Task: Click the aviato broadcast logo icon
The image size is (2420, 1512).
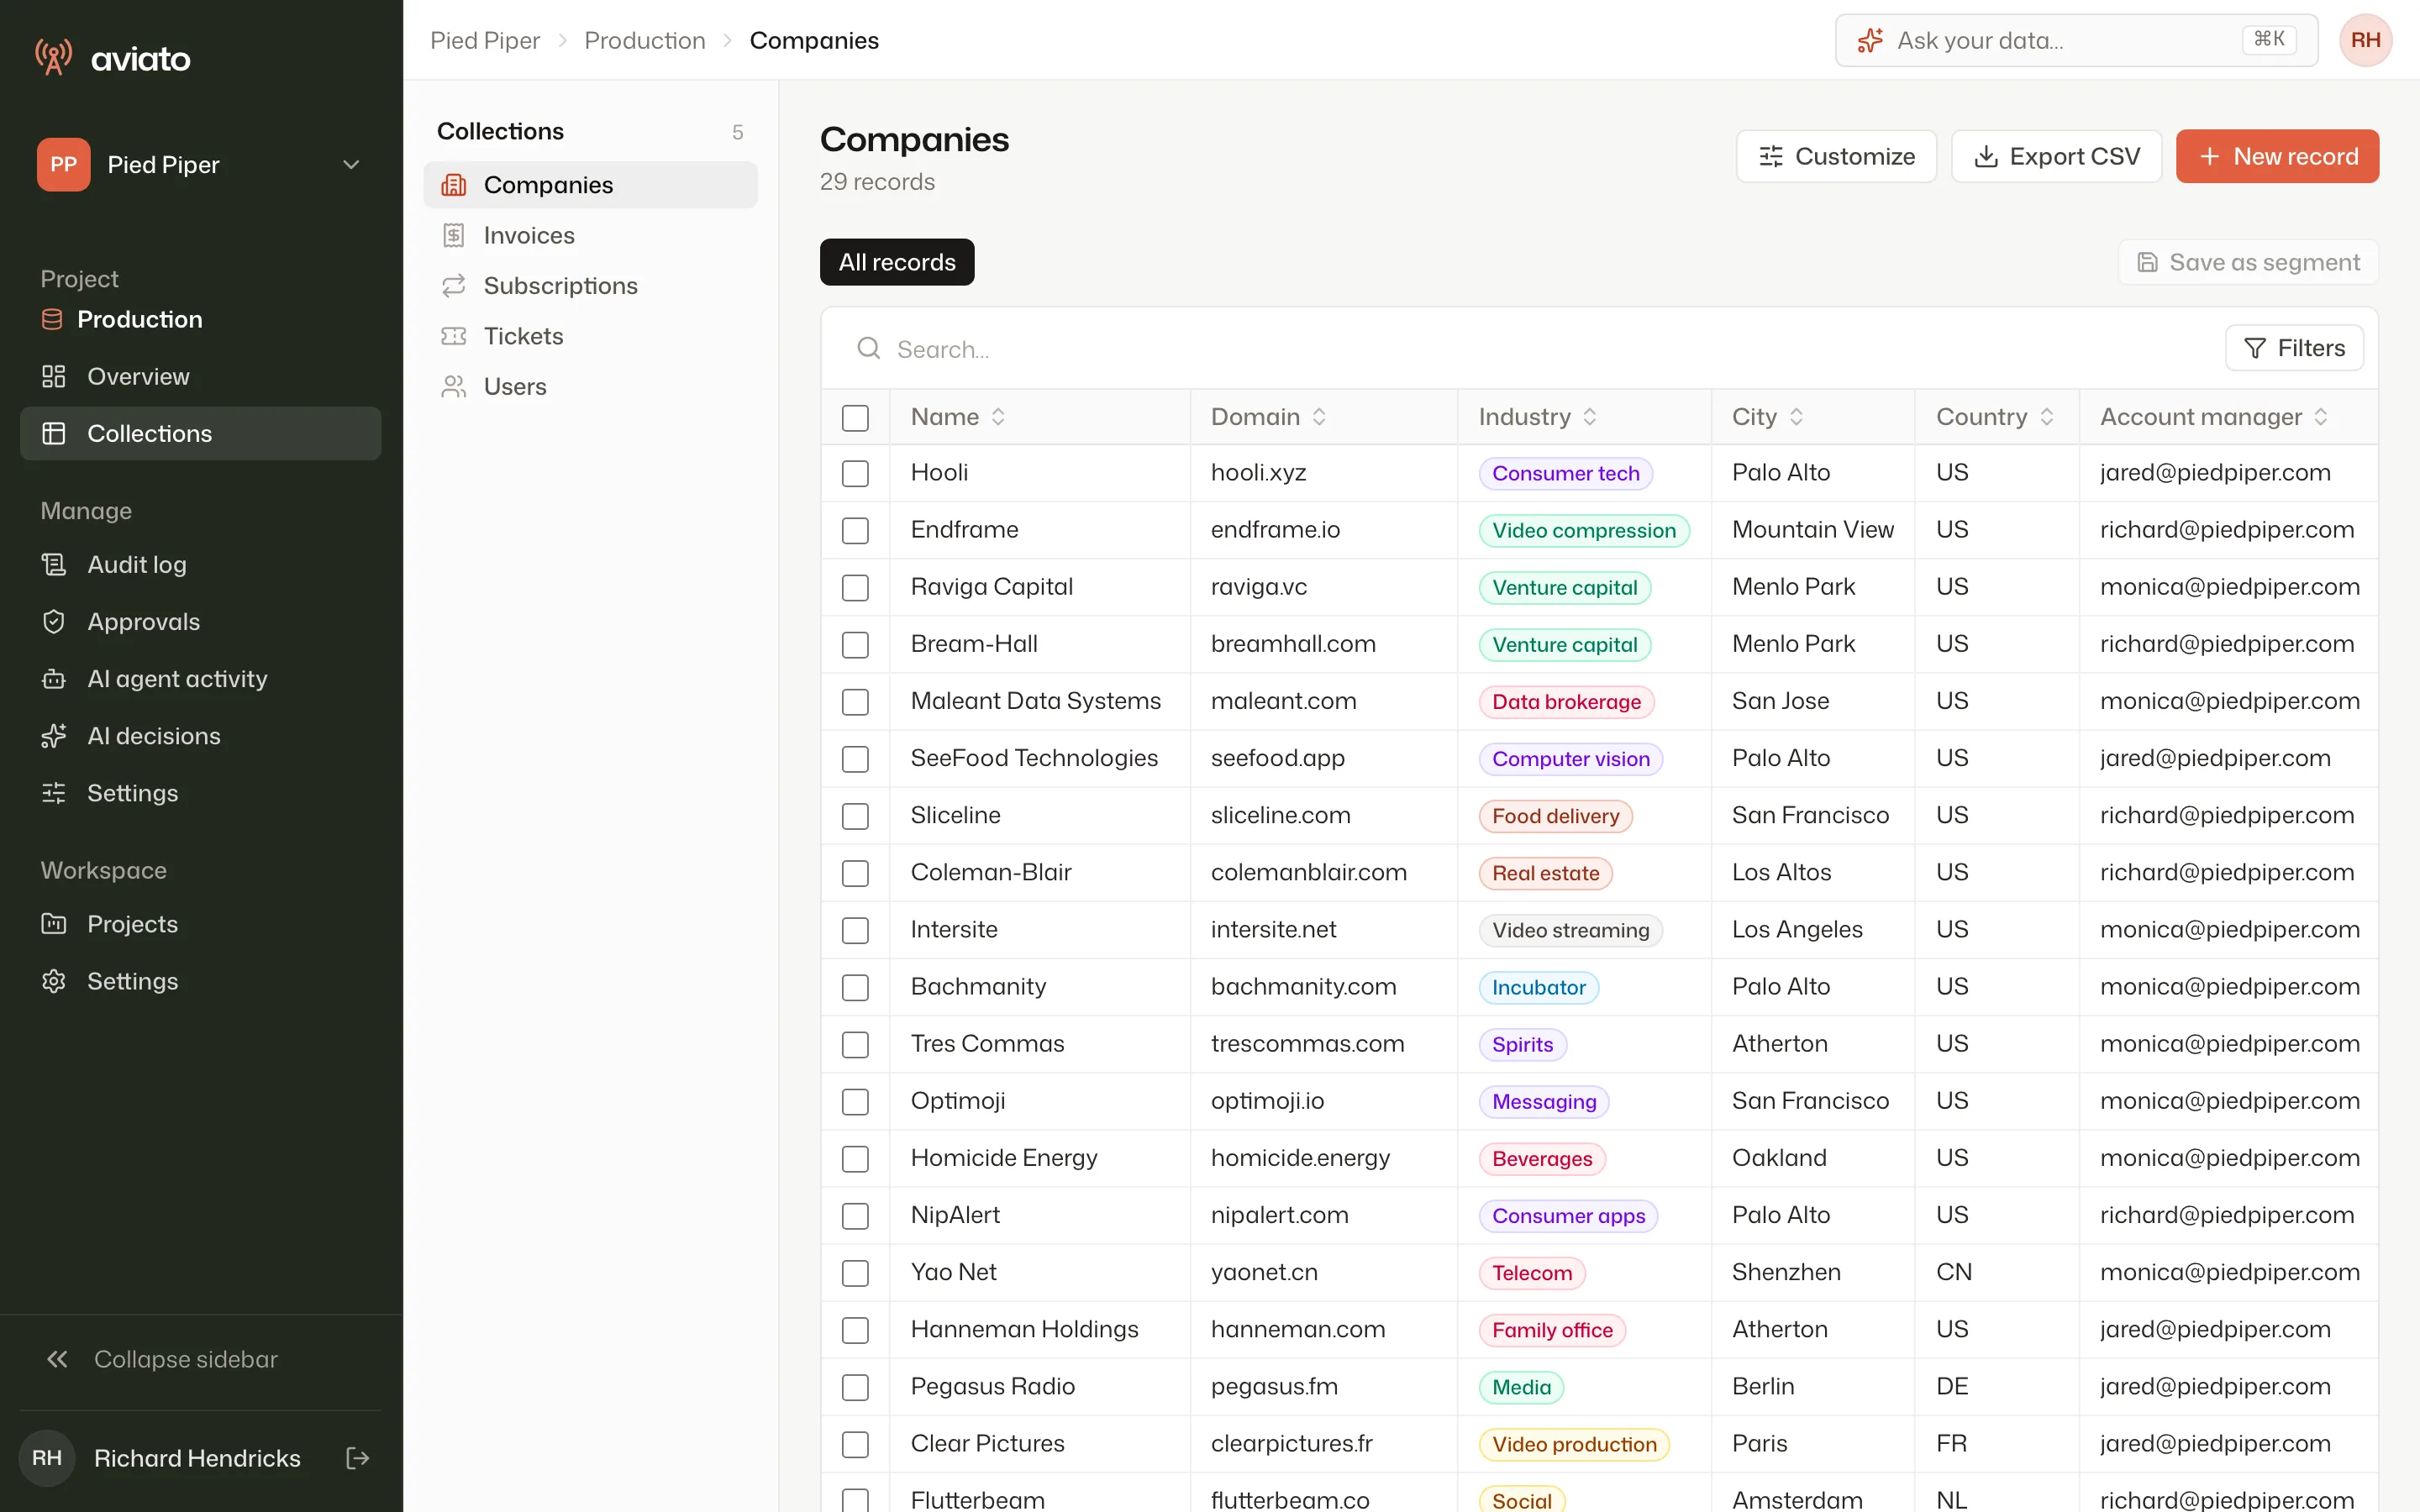Action: pyautogui.click(x=54, y=57)
